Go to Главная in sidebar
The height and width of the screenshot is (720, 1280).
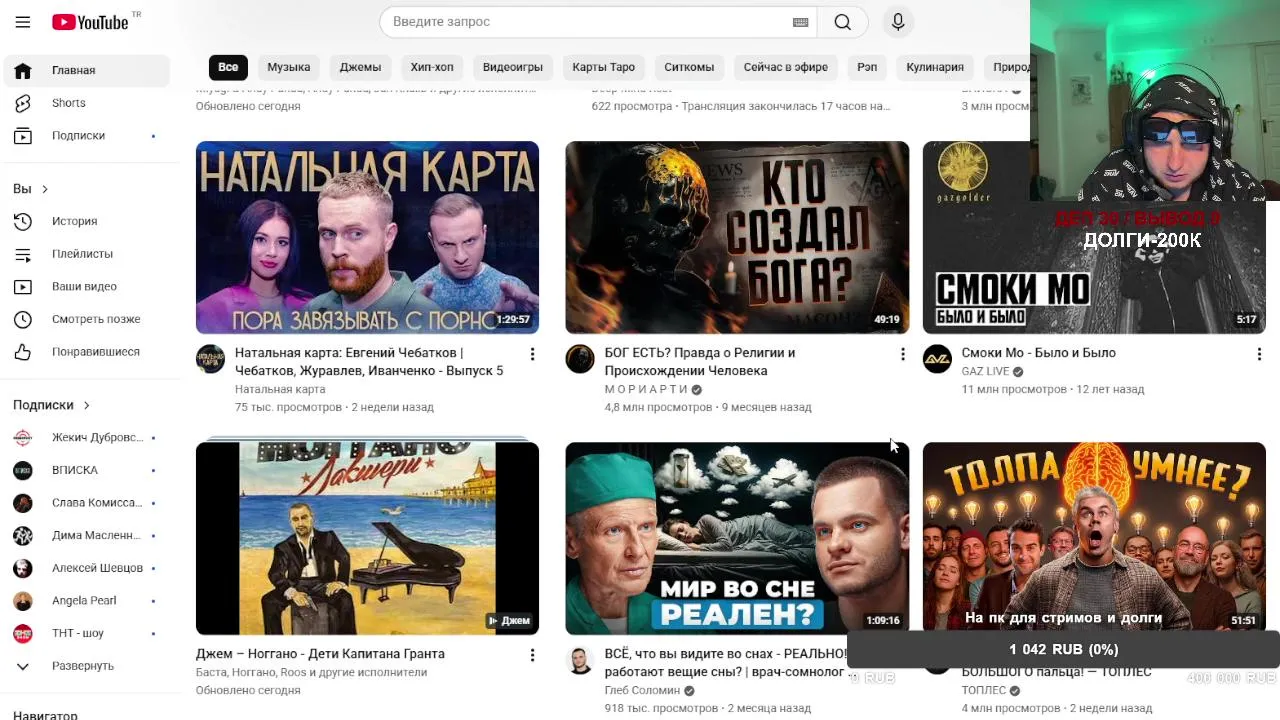point(86,70)
